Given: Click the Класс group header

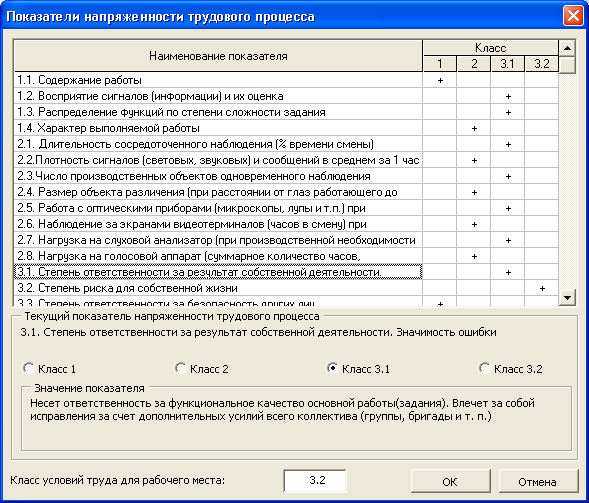Looking at the screenshot, I should pyautogui.click(x=491, y=48).
